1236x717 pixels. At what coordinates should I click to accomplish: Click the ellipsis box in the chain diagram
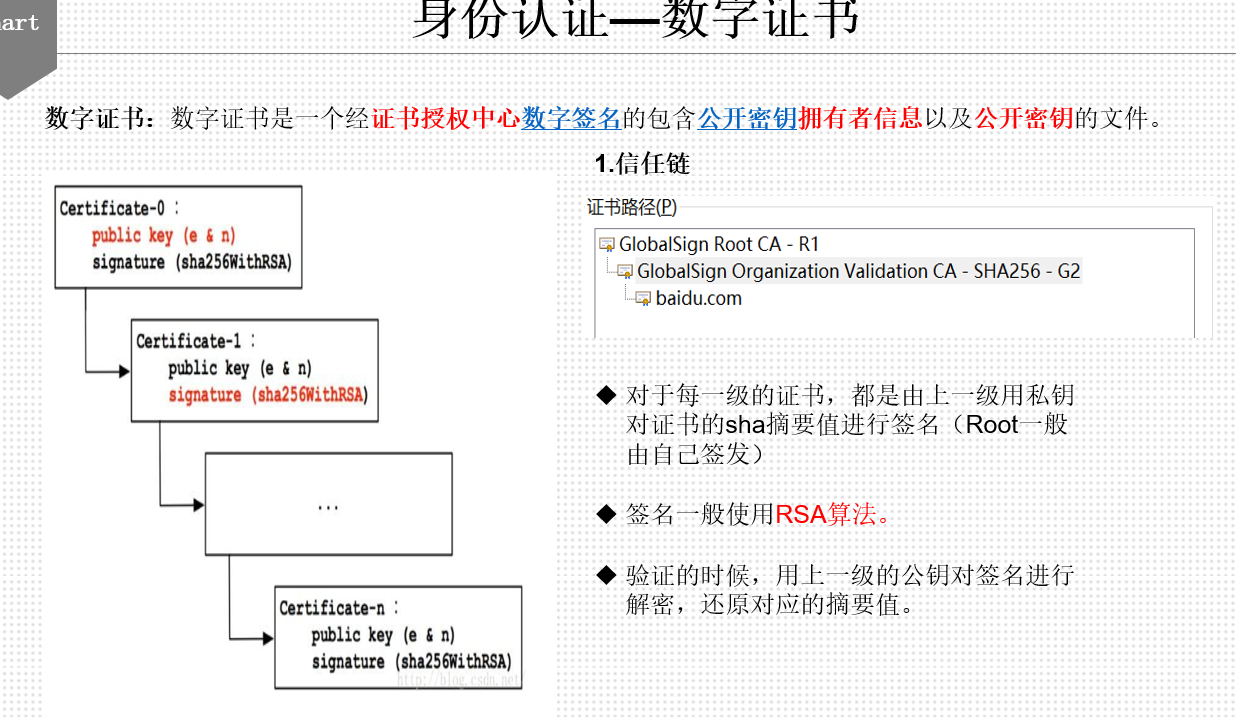click(x=328, y=504)
